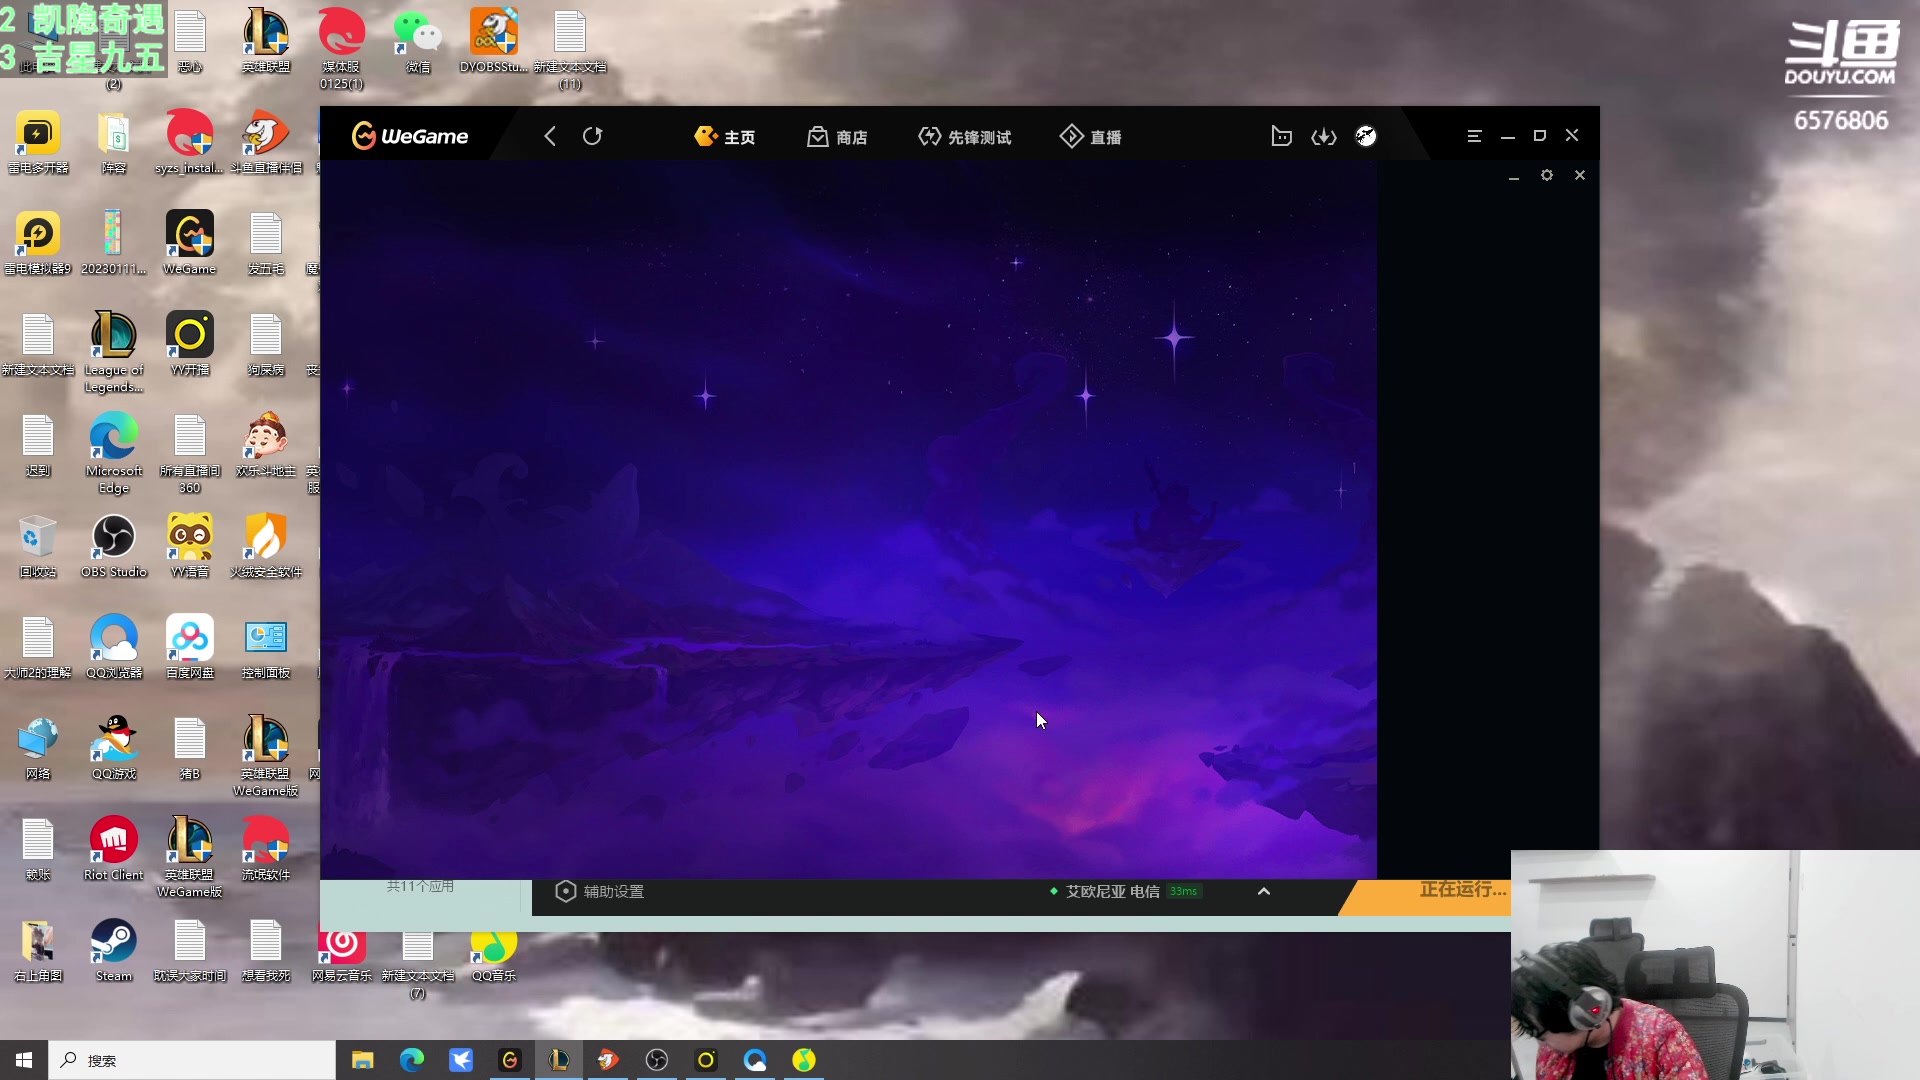This screenshot has width=1920, height=1080.
Task: Open 辅助设置 in the game bar
Action: click(x=600, y=891)
